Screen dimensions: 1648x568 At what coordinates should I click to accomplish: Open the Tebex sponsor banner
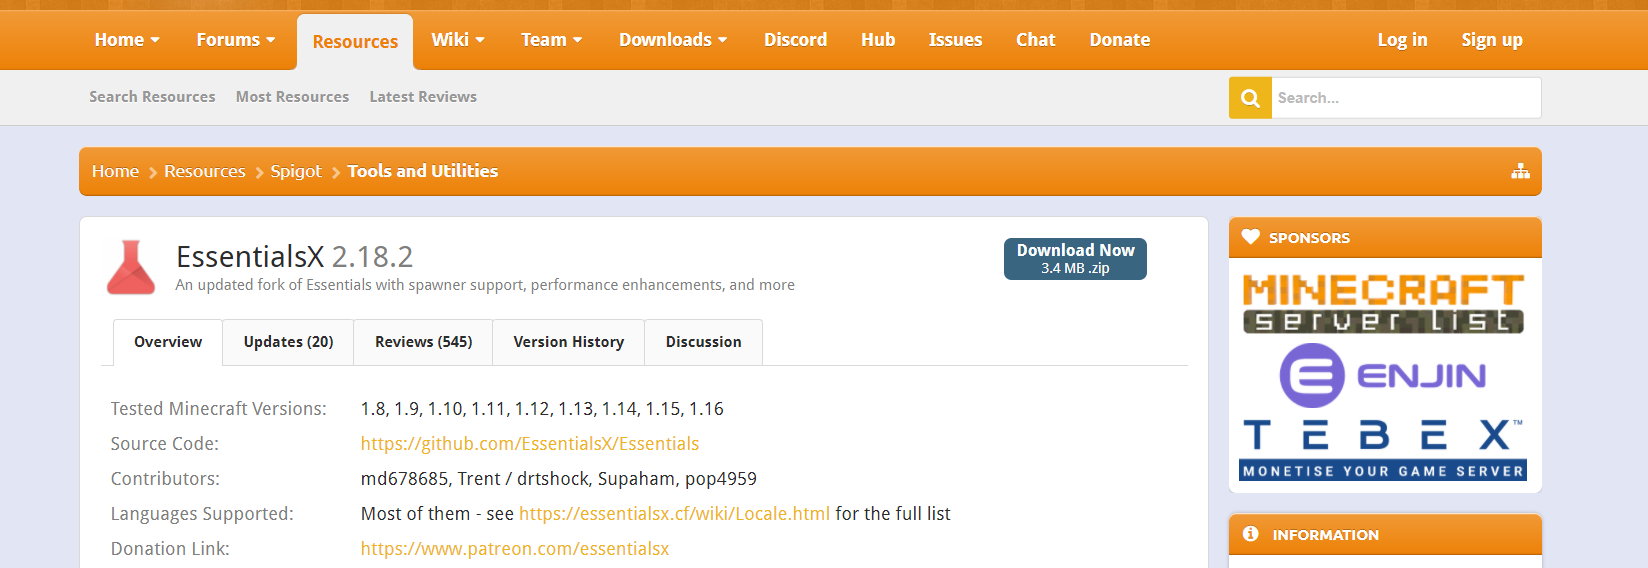pos(1383,450)
